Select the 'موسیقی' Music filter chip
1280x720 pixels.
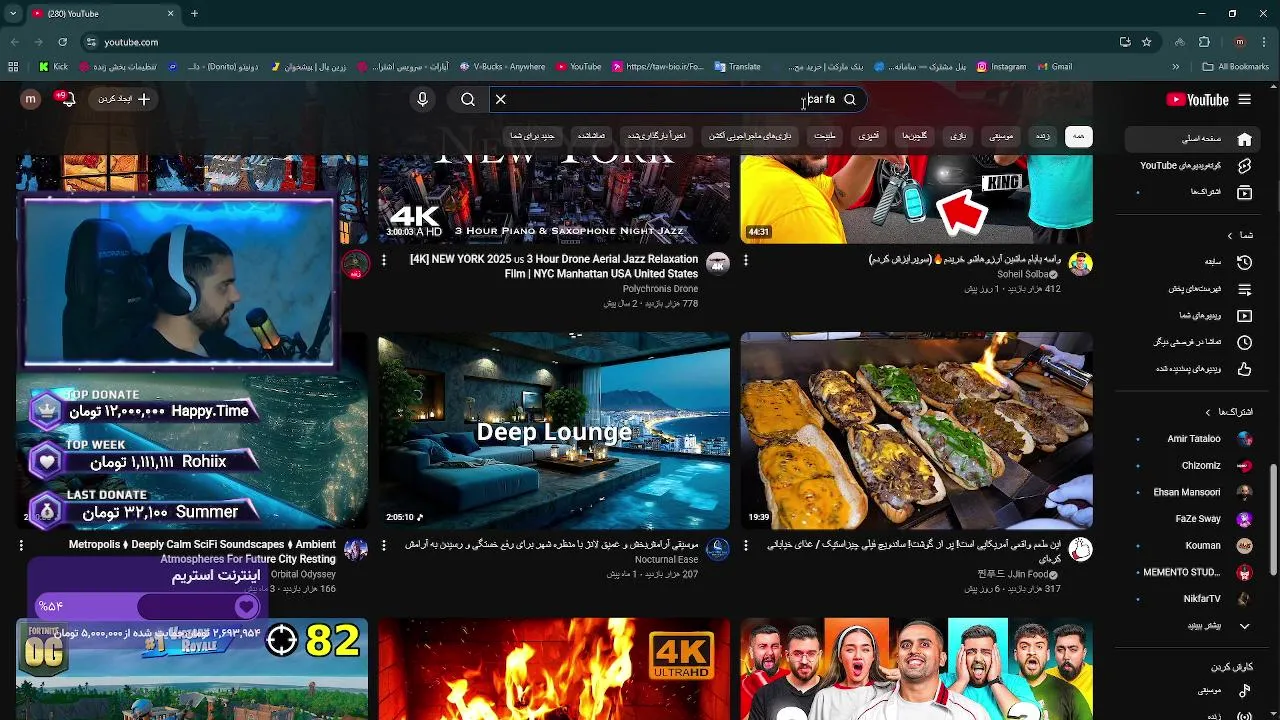1001,136
